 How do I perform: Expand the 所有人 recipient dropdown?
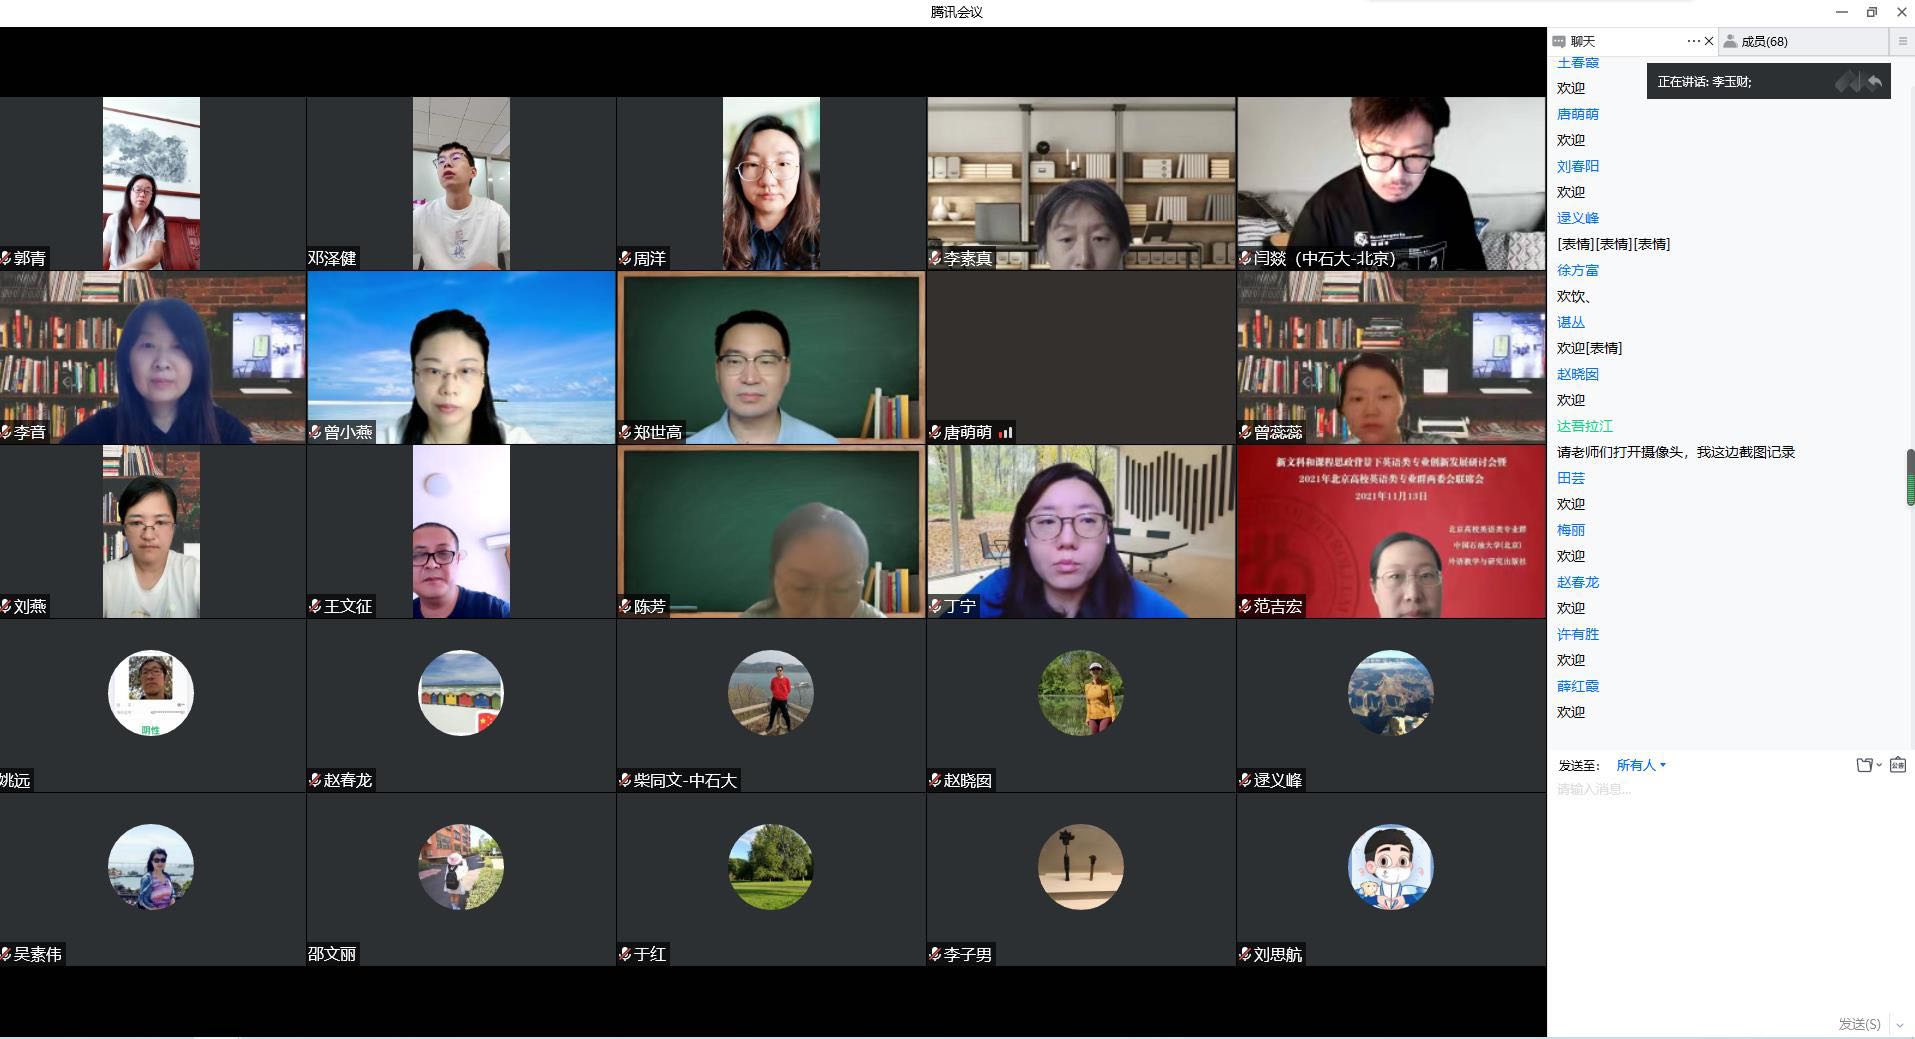pyautogui.click(x=1641, y=765)
